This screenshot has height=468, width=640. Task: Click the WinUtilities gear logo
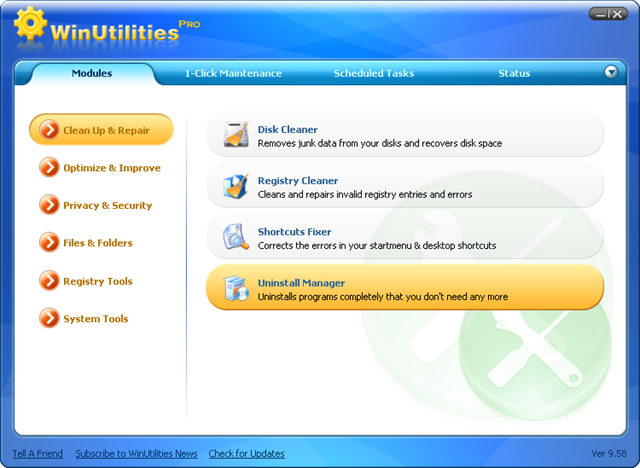[30, 23]
